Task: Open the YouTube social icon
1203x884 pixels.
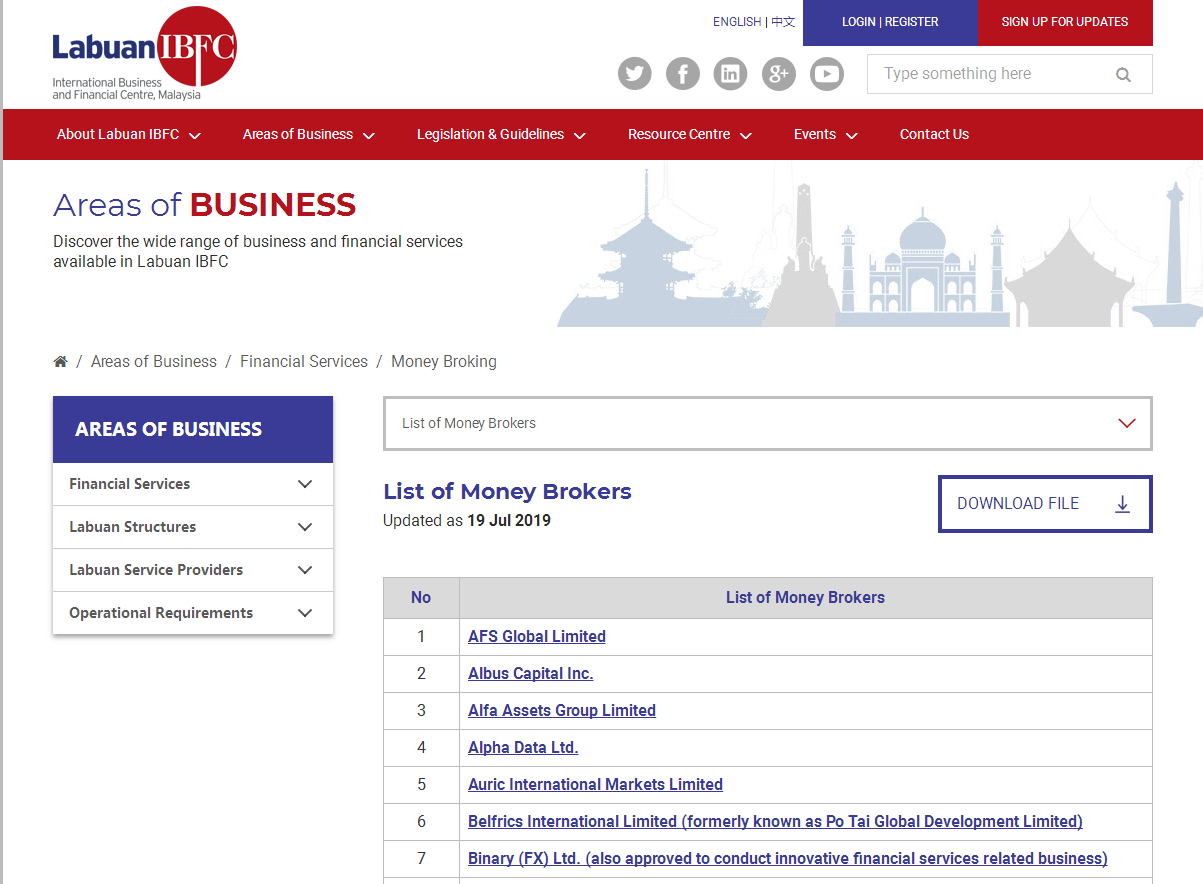Action: 826,74
